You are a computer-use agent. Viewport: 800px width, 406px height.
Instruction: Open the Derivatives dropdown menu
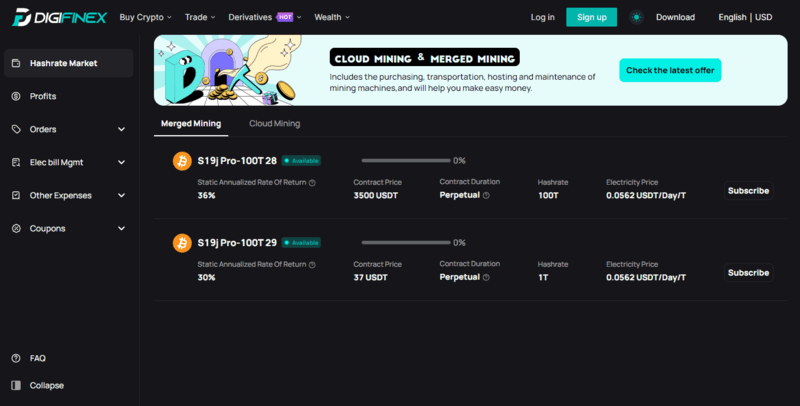(265, 17)
